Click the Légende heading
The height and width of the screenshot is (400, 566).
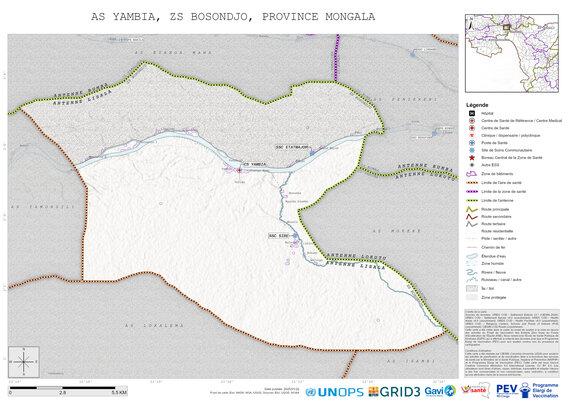[x=477, y=105]
